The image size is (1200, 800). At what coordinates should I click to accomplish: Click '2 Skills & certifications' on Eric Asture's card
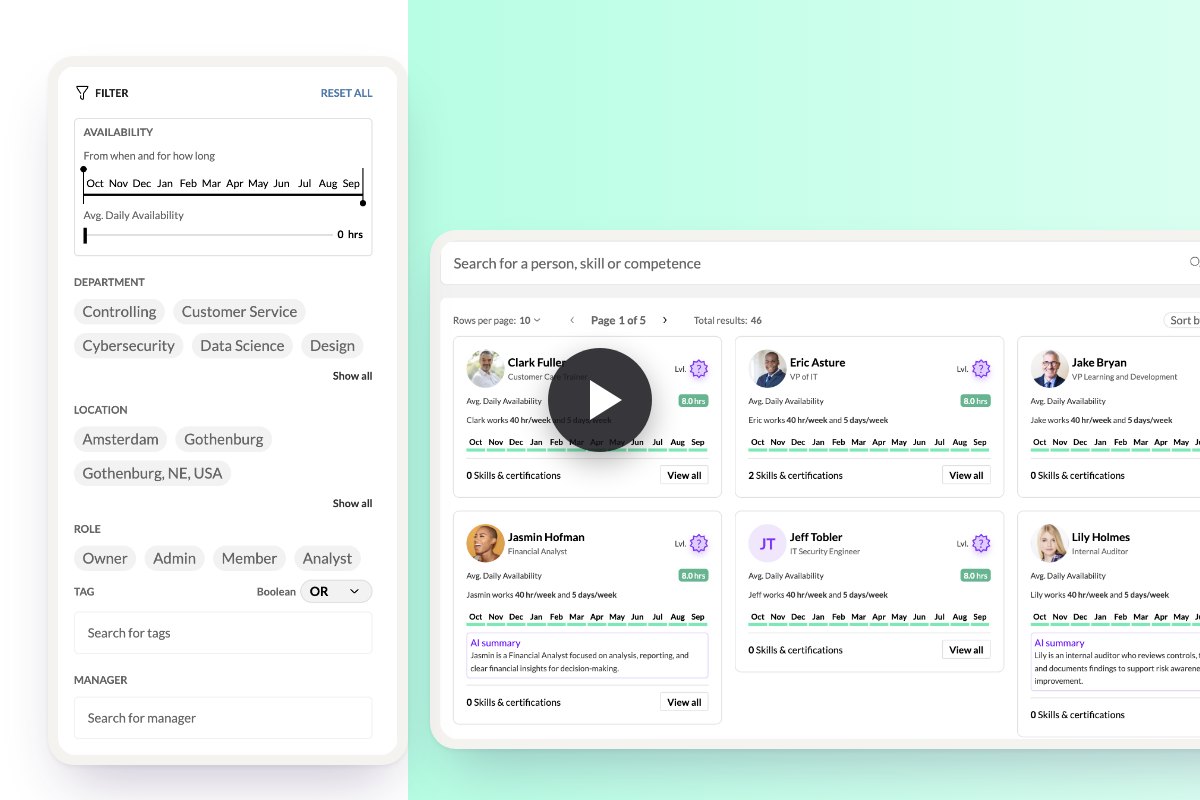[796, 476]
